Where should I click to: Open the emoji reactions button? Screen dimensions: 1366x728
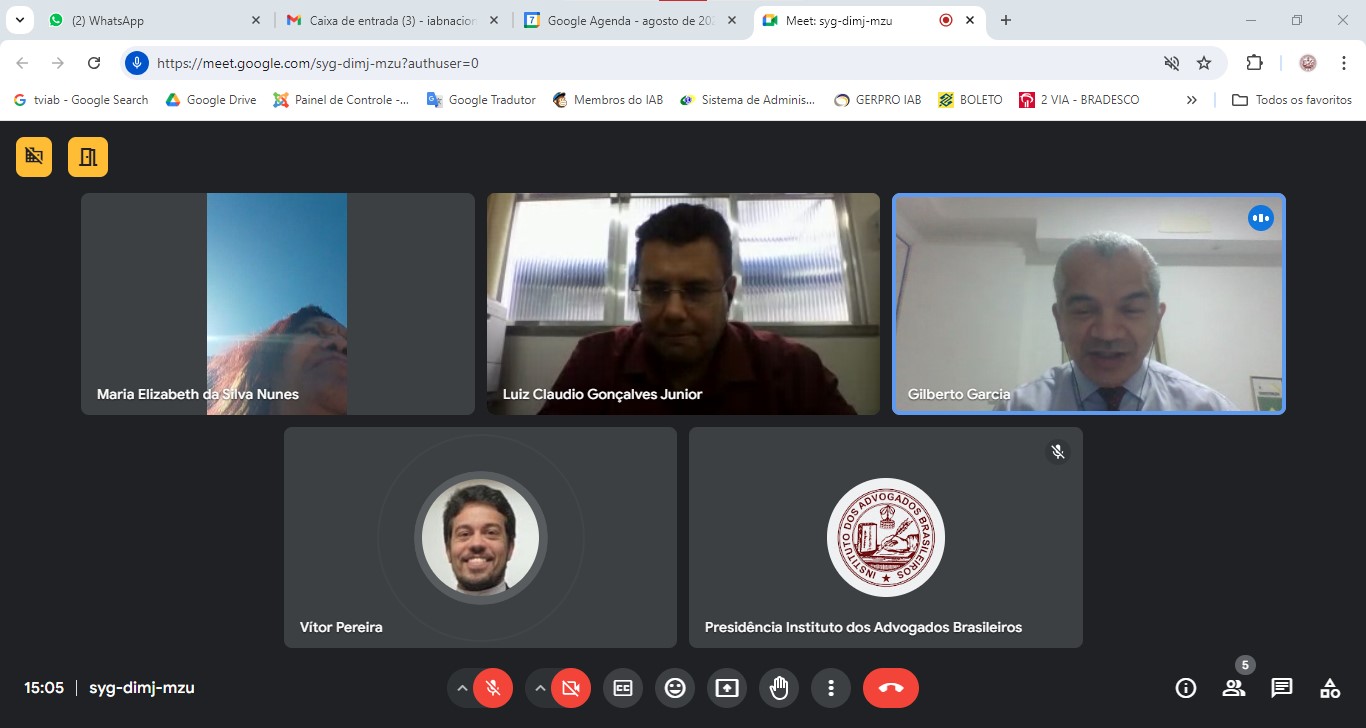pyautogui.click(x=675, y=688)
